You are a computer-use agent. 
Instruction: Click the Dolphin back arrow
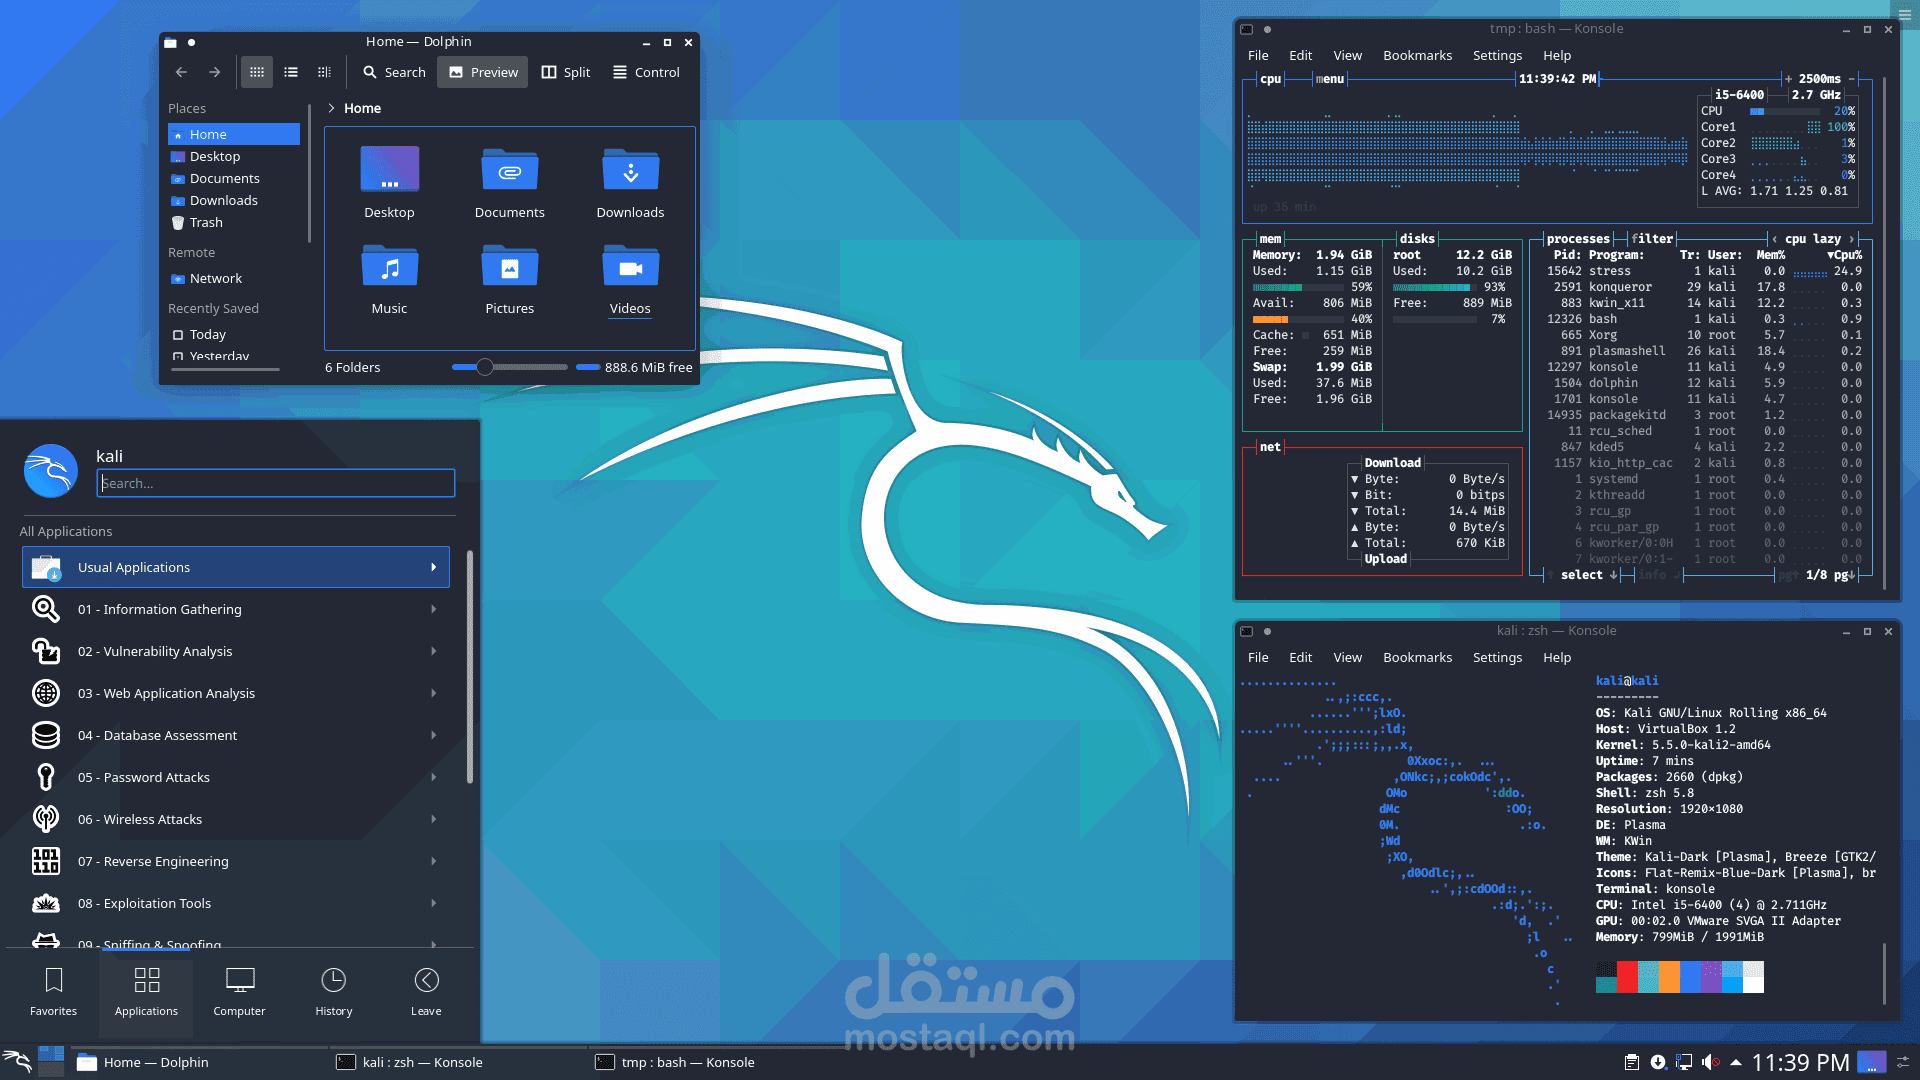tap(181, 72)
